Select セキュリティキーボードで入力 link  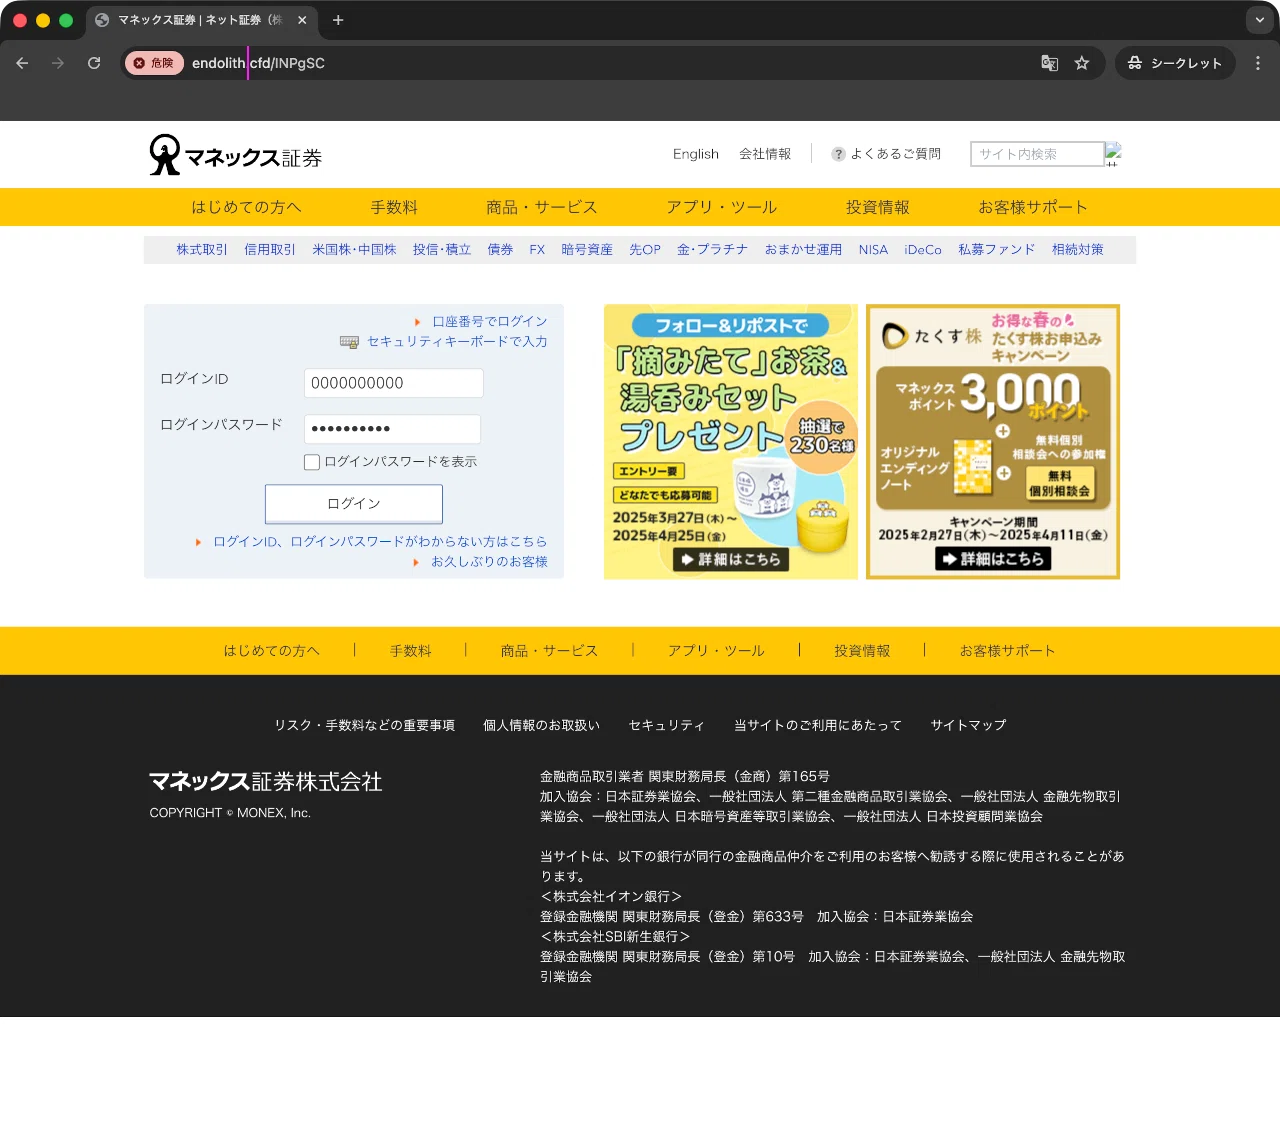click(x=457, y=342)
